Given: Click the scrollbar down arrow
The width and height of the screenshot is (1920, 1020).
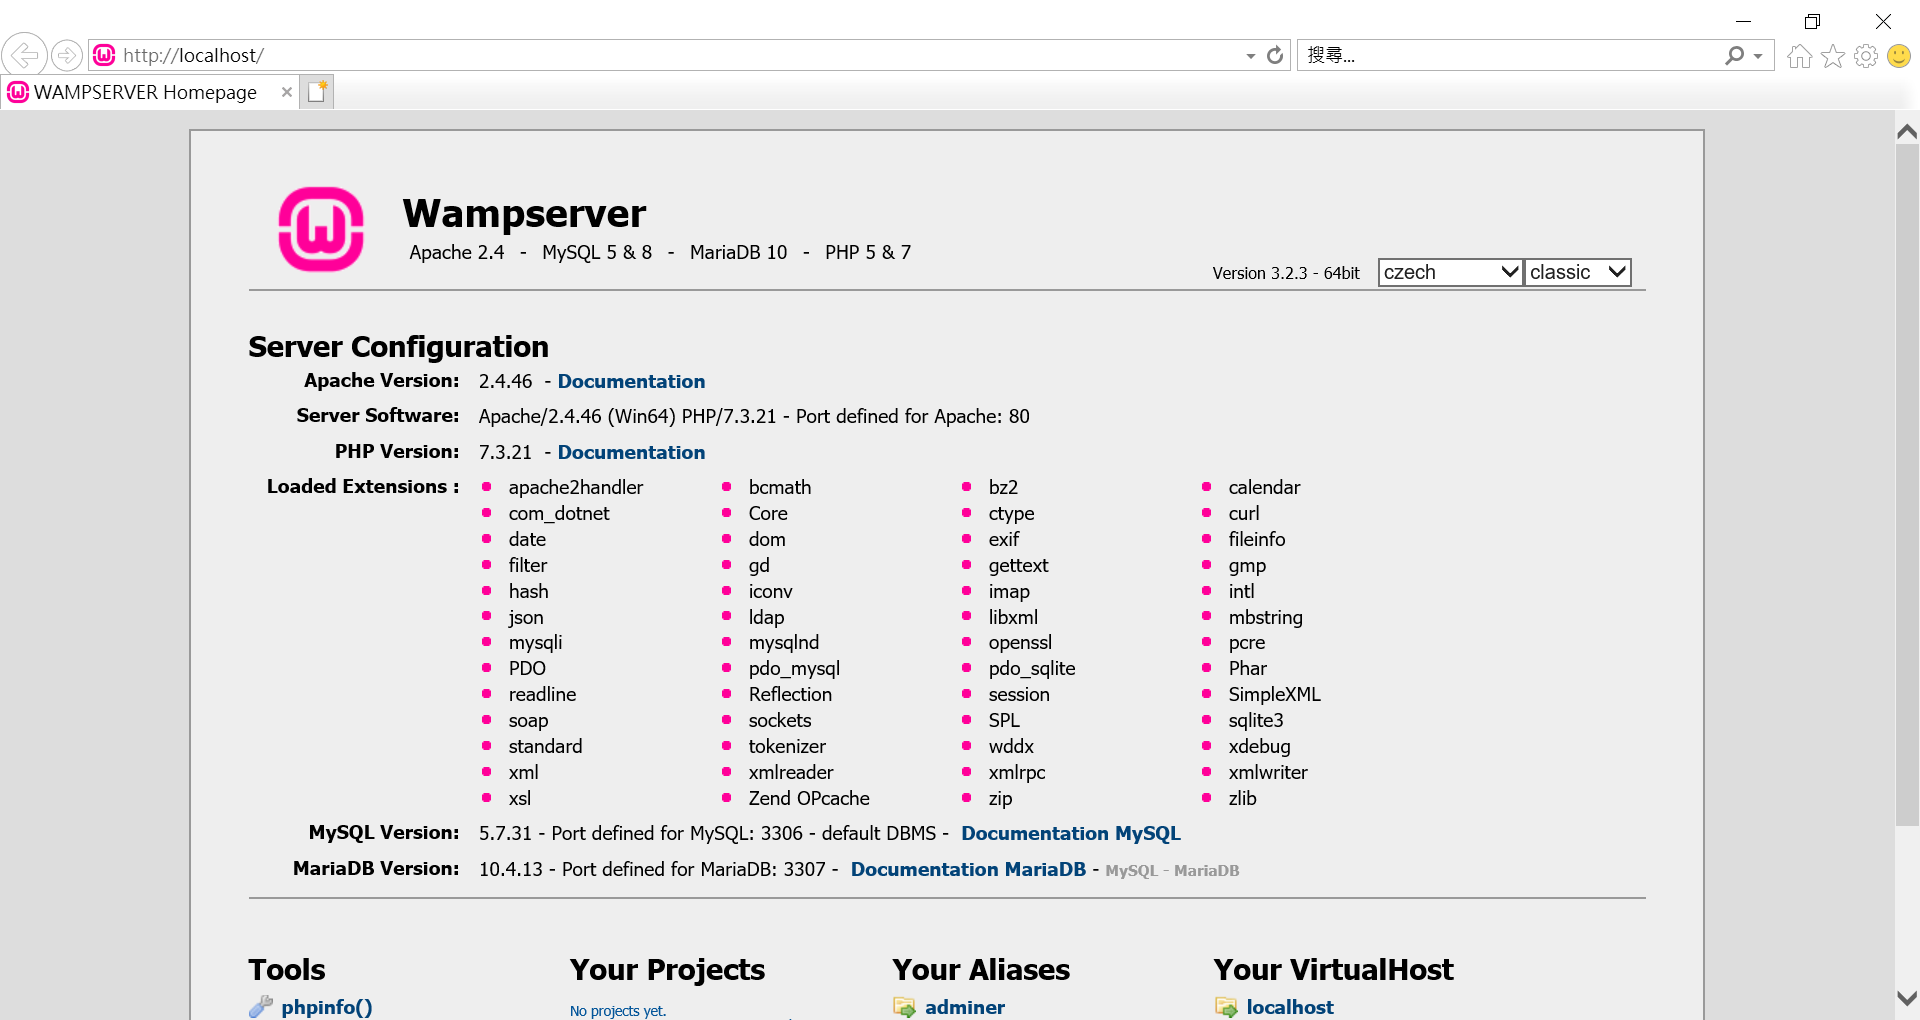Looking at the screenshot, I should click(x=1907, y=998).
